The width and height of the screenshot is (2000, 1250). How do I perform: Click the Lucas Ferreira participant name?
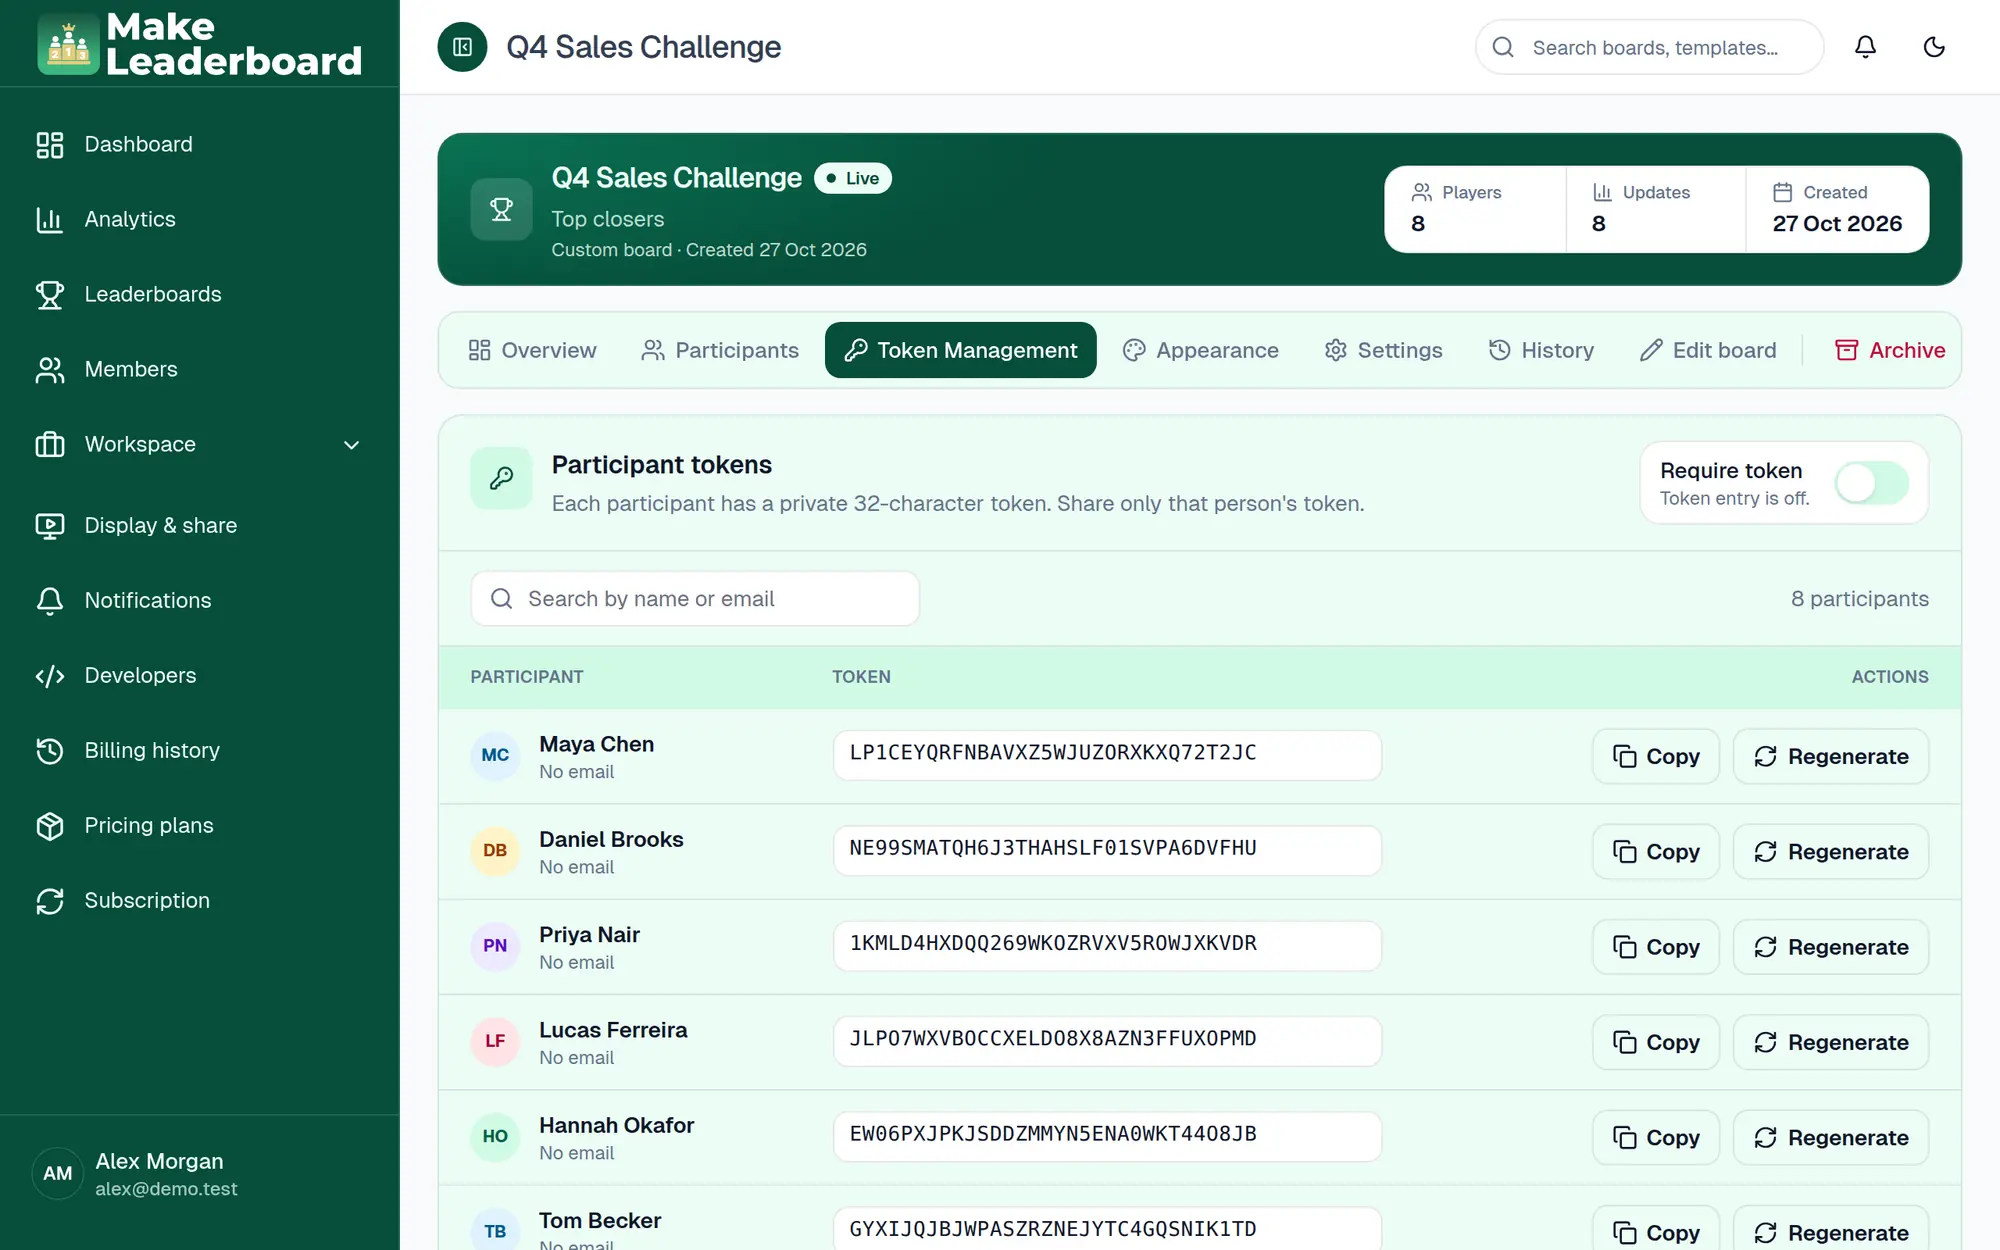pos(613,1030)
